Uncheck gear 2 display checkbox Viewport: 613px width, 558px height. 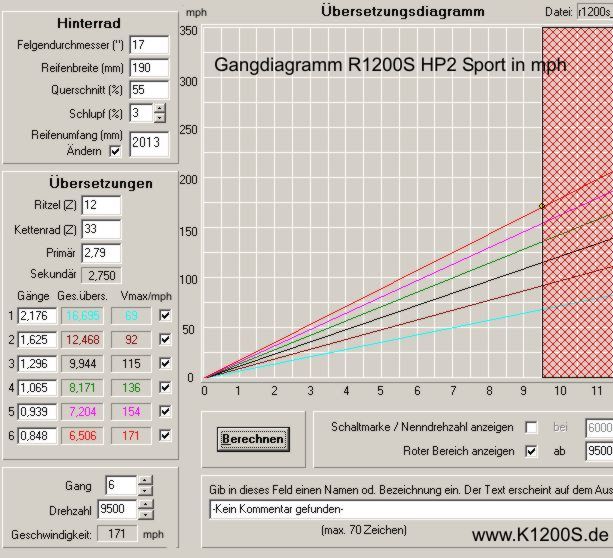(165, 339)
